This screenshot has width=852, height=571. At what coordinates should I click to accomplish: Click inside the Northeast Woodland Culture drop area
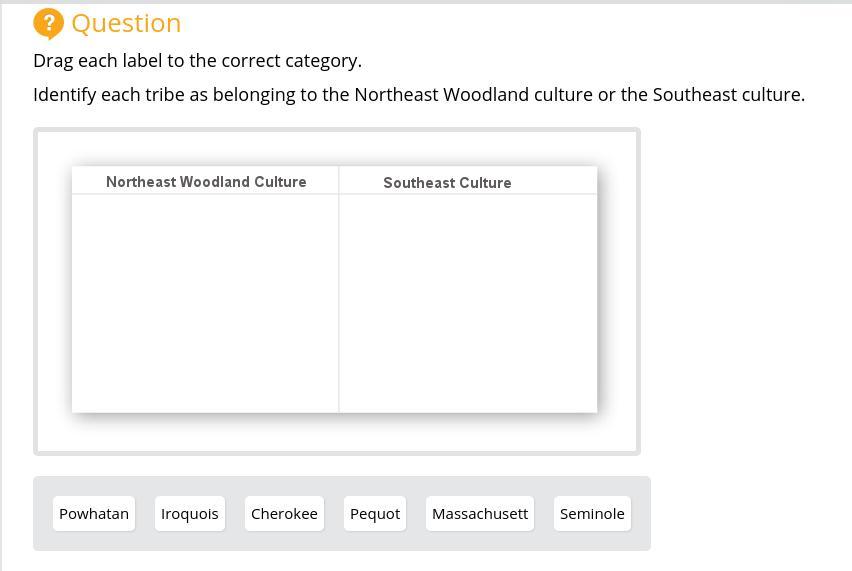[205, 302]
